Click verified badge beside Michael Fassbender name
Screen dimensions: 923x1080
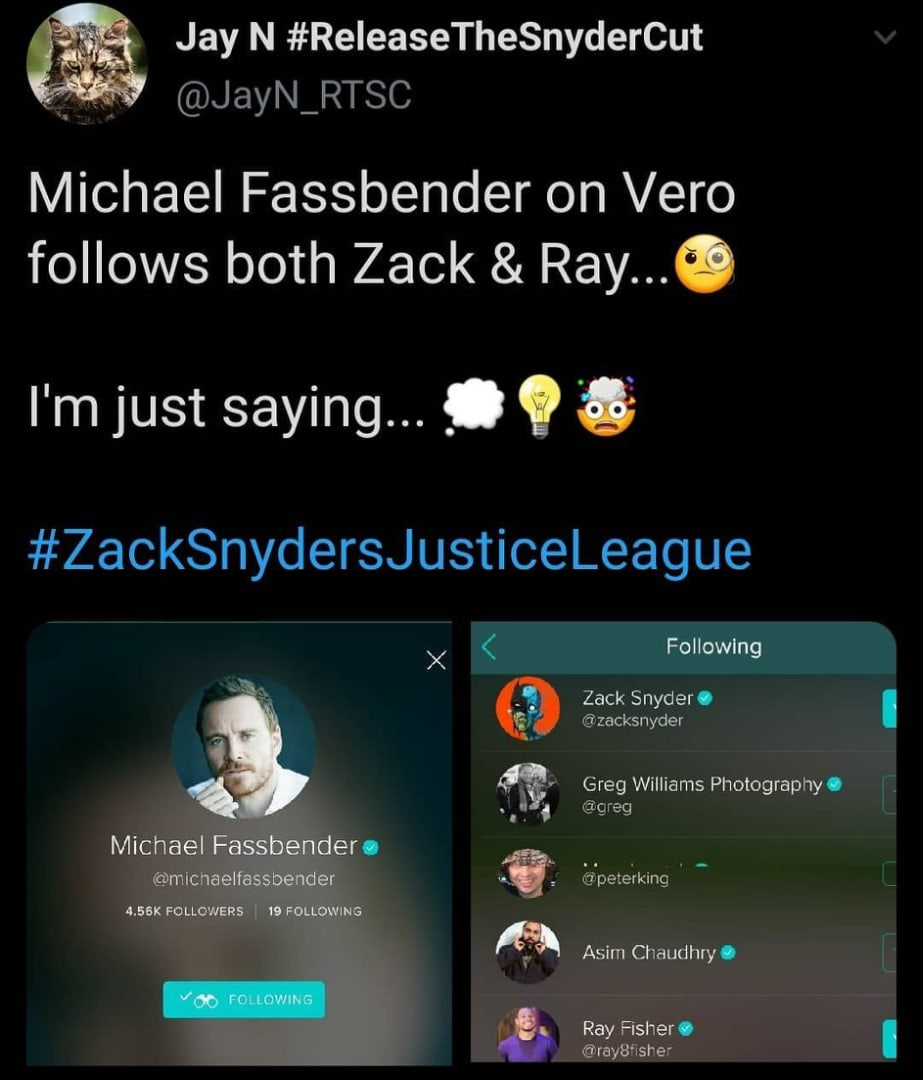[x=371, y=847]
